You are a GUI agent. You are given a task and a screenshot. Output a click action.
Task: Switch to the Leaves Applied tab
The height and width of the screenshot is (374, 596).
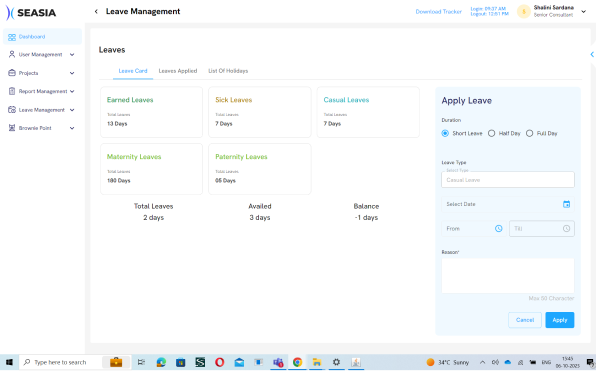click(x=178, y=71)
